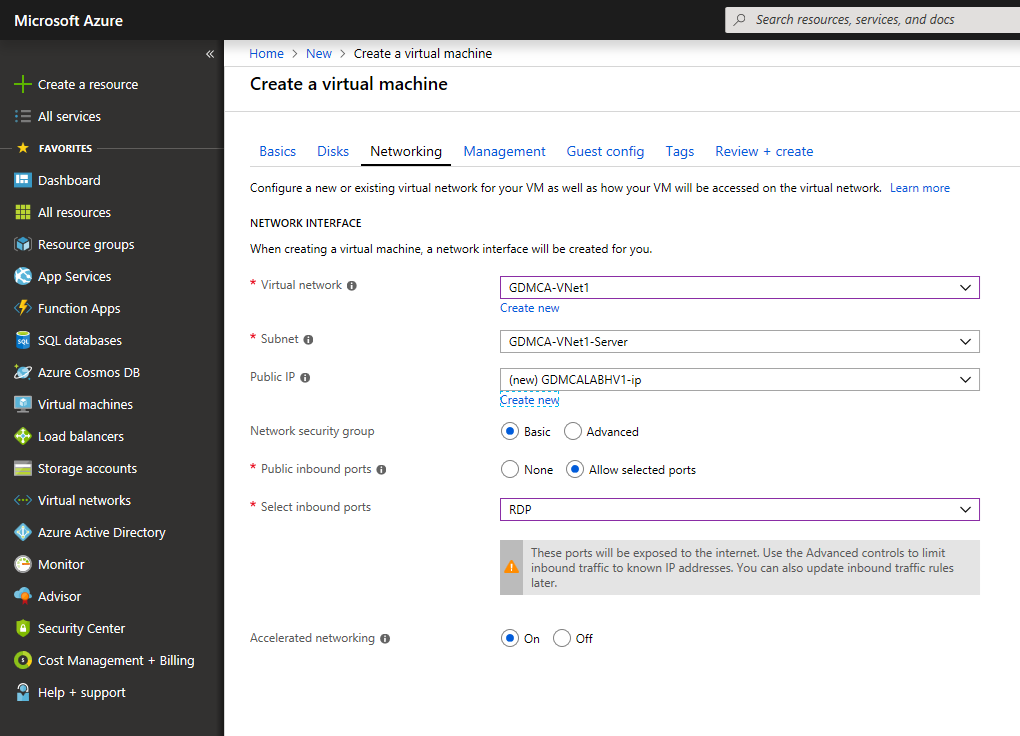Switch to the Disks tab
The height and width of the screenshot is (736, 1020).
(x=332, y=151)
